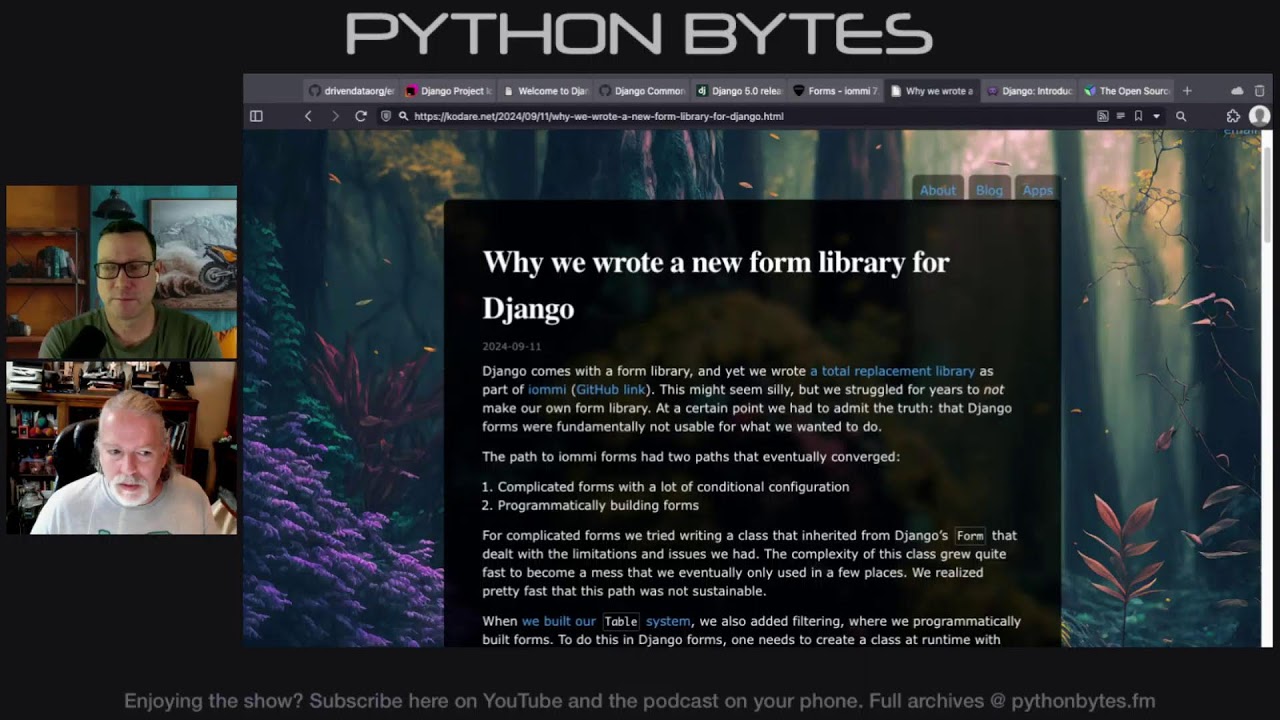This screenshot has height=720, width=1280.
Task: Click 'Programmatically building forms' list item
Action: [598, 505]
